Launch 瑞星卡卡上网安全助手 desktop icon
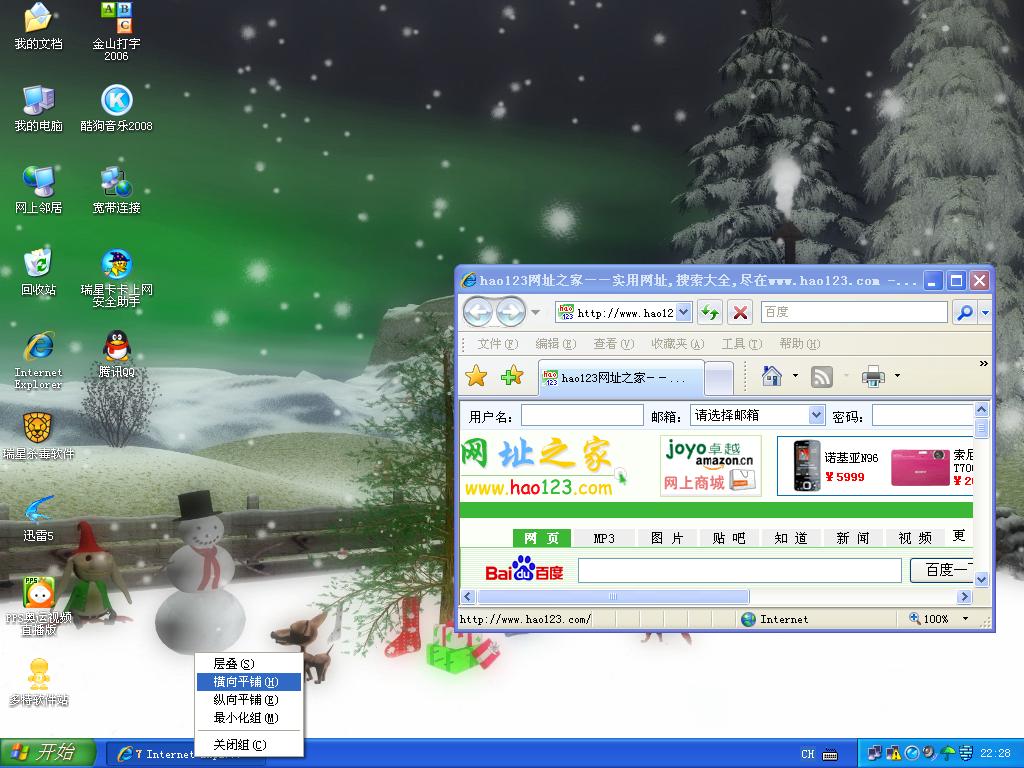Image resolution: width=1024 pixels, height=768 pixels. click(x=116, y=278)
